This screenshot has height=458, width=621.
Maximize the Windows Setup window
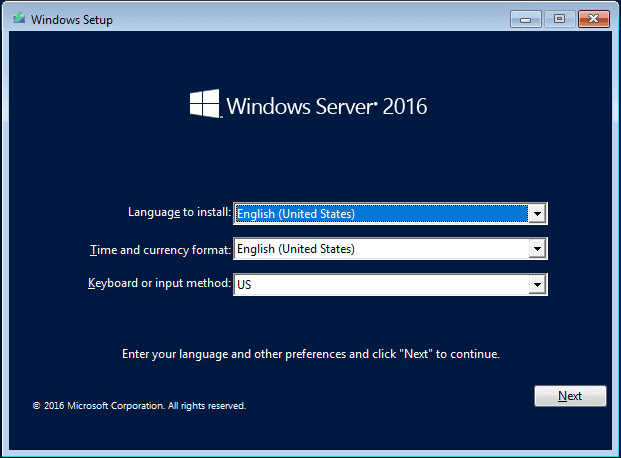559,19
